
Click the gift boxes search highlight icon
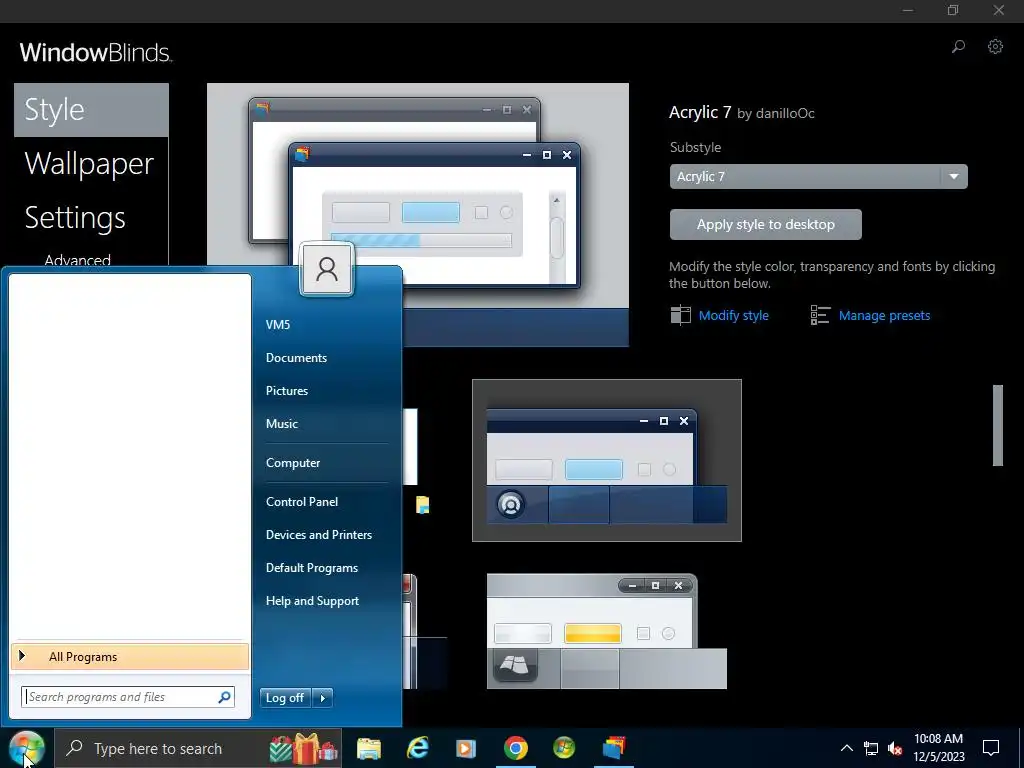click(302, 748)
